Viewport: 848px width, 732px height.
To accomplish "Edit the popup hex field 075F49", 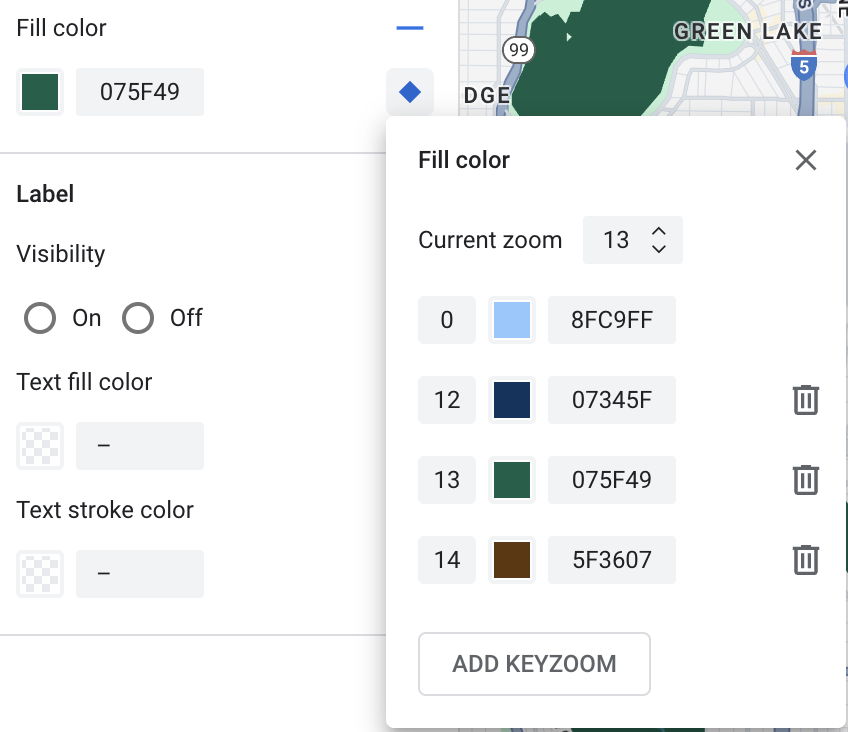I will (612, 480).
